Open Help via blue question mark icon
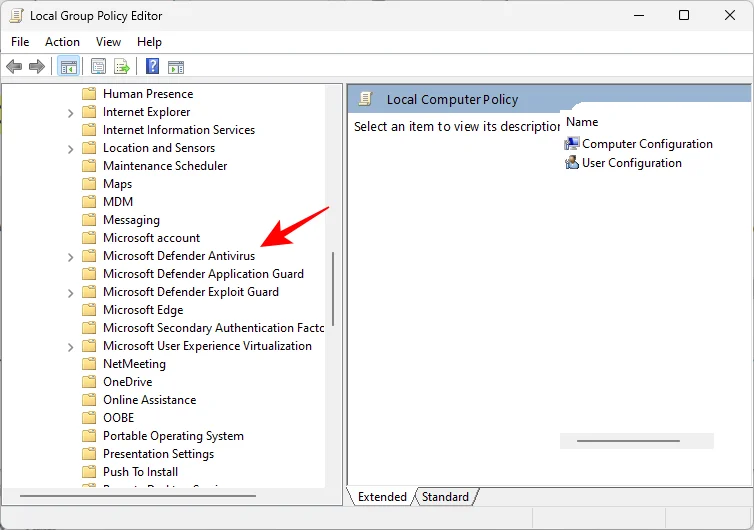This screenshot has width=754, height=530. (152, 66)
